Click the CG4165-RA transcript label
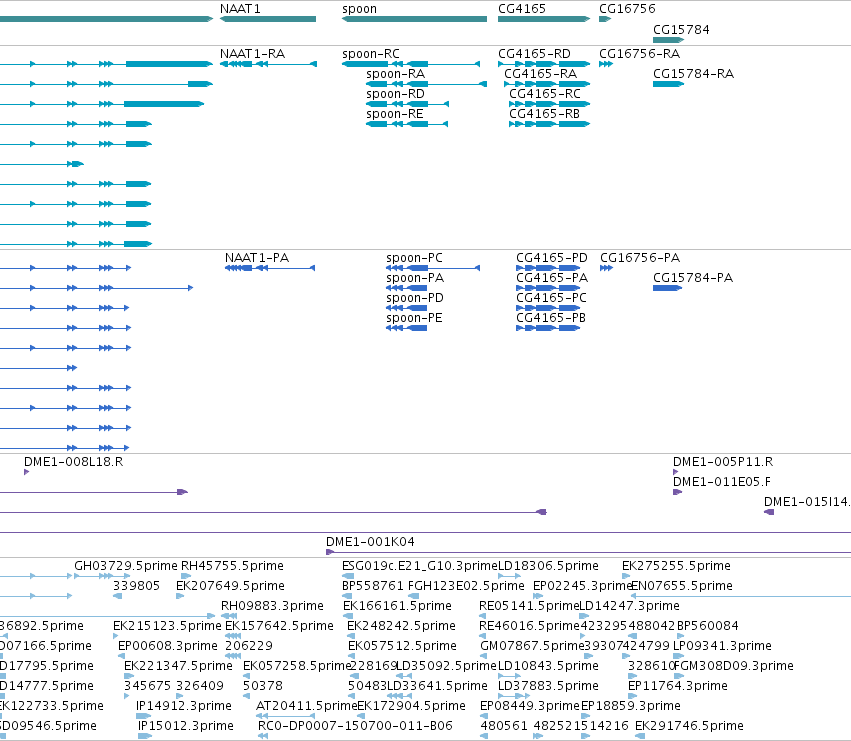Viewport: 851px width, 741px height. (540, 74)
